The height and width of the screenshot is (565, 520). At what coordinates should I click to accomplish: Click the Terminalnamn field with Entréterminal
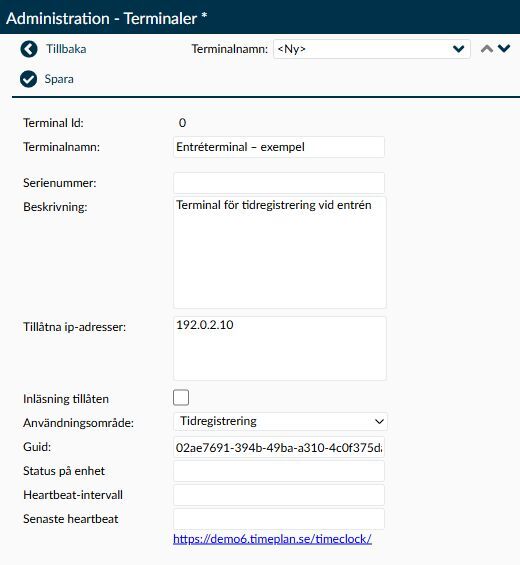click(x=279, y=147)
